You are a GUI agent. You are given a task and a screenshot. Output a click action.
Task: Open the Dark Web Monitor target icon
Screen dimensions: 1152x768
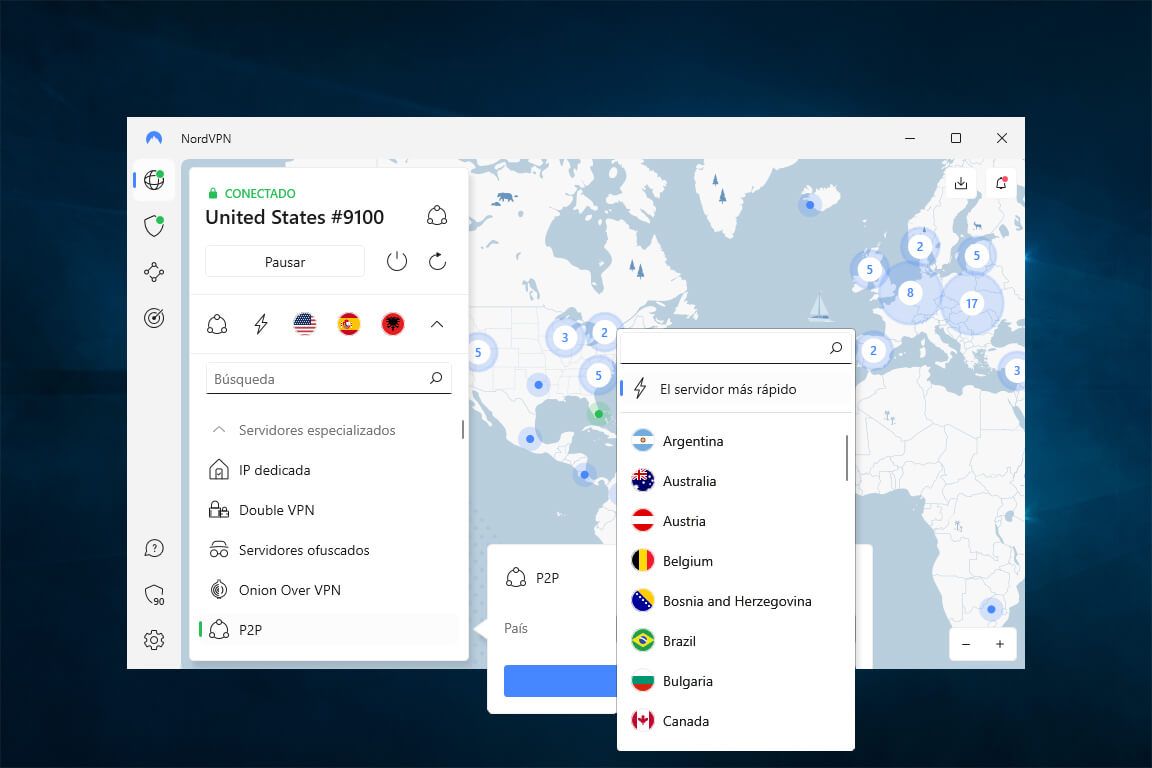154,317
